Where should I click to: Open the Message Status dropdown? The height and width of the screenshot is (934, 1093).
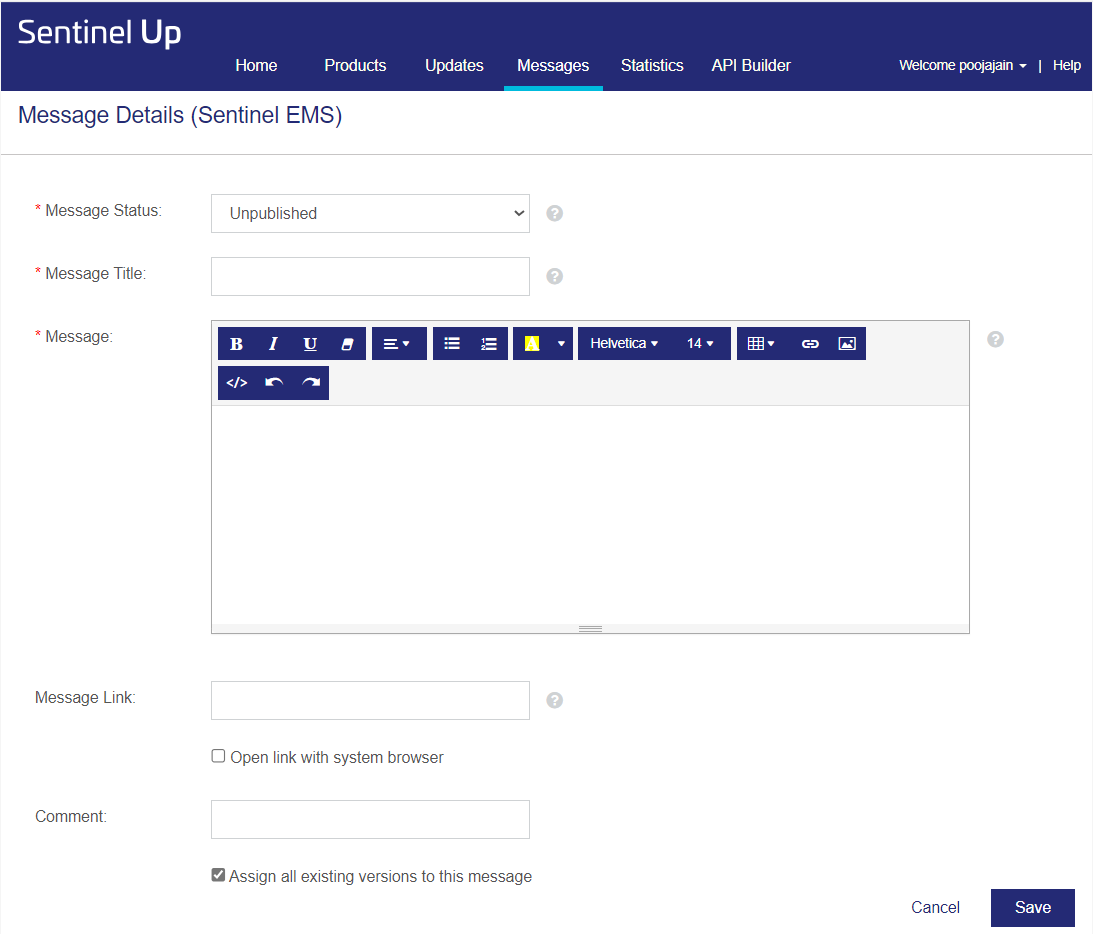[x=370, y=213]
